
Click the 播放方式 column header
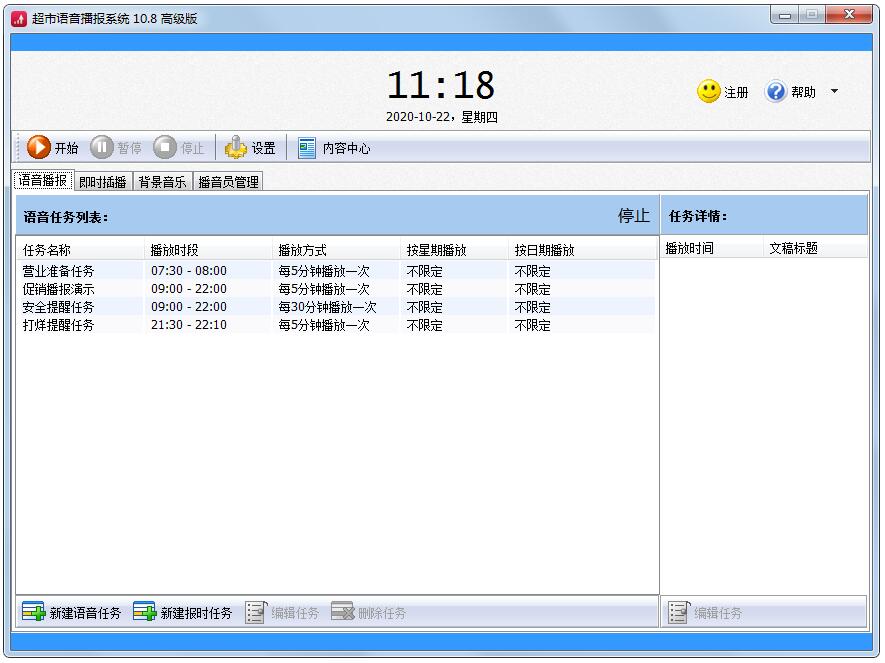coord(336,249)
